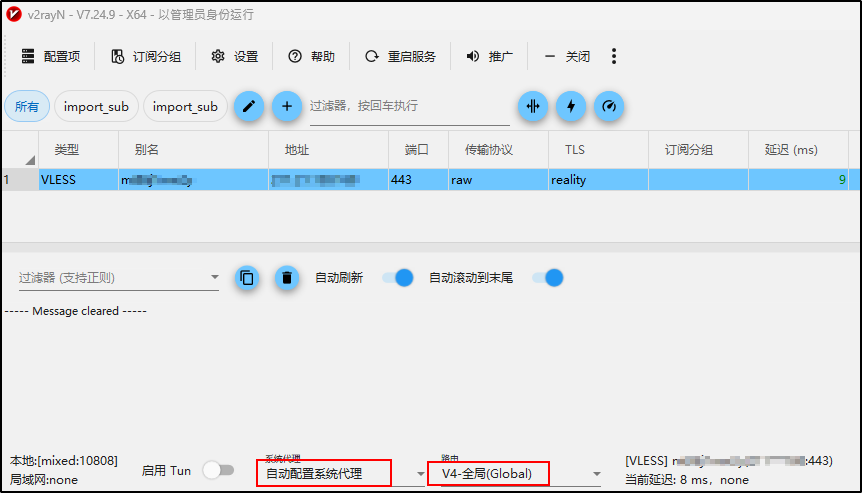Click the 重启服务 restart service button

point(400,56)
